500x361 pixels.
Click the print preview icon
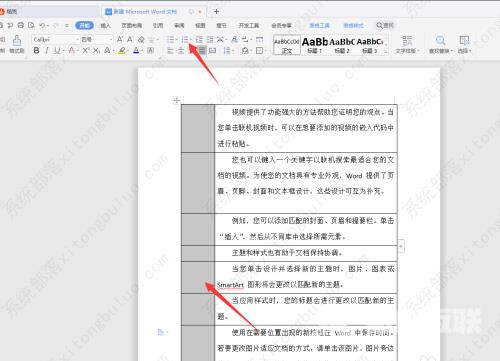[31, 25]
